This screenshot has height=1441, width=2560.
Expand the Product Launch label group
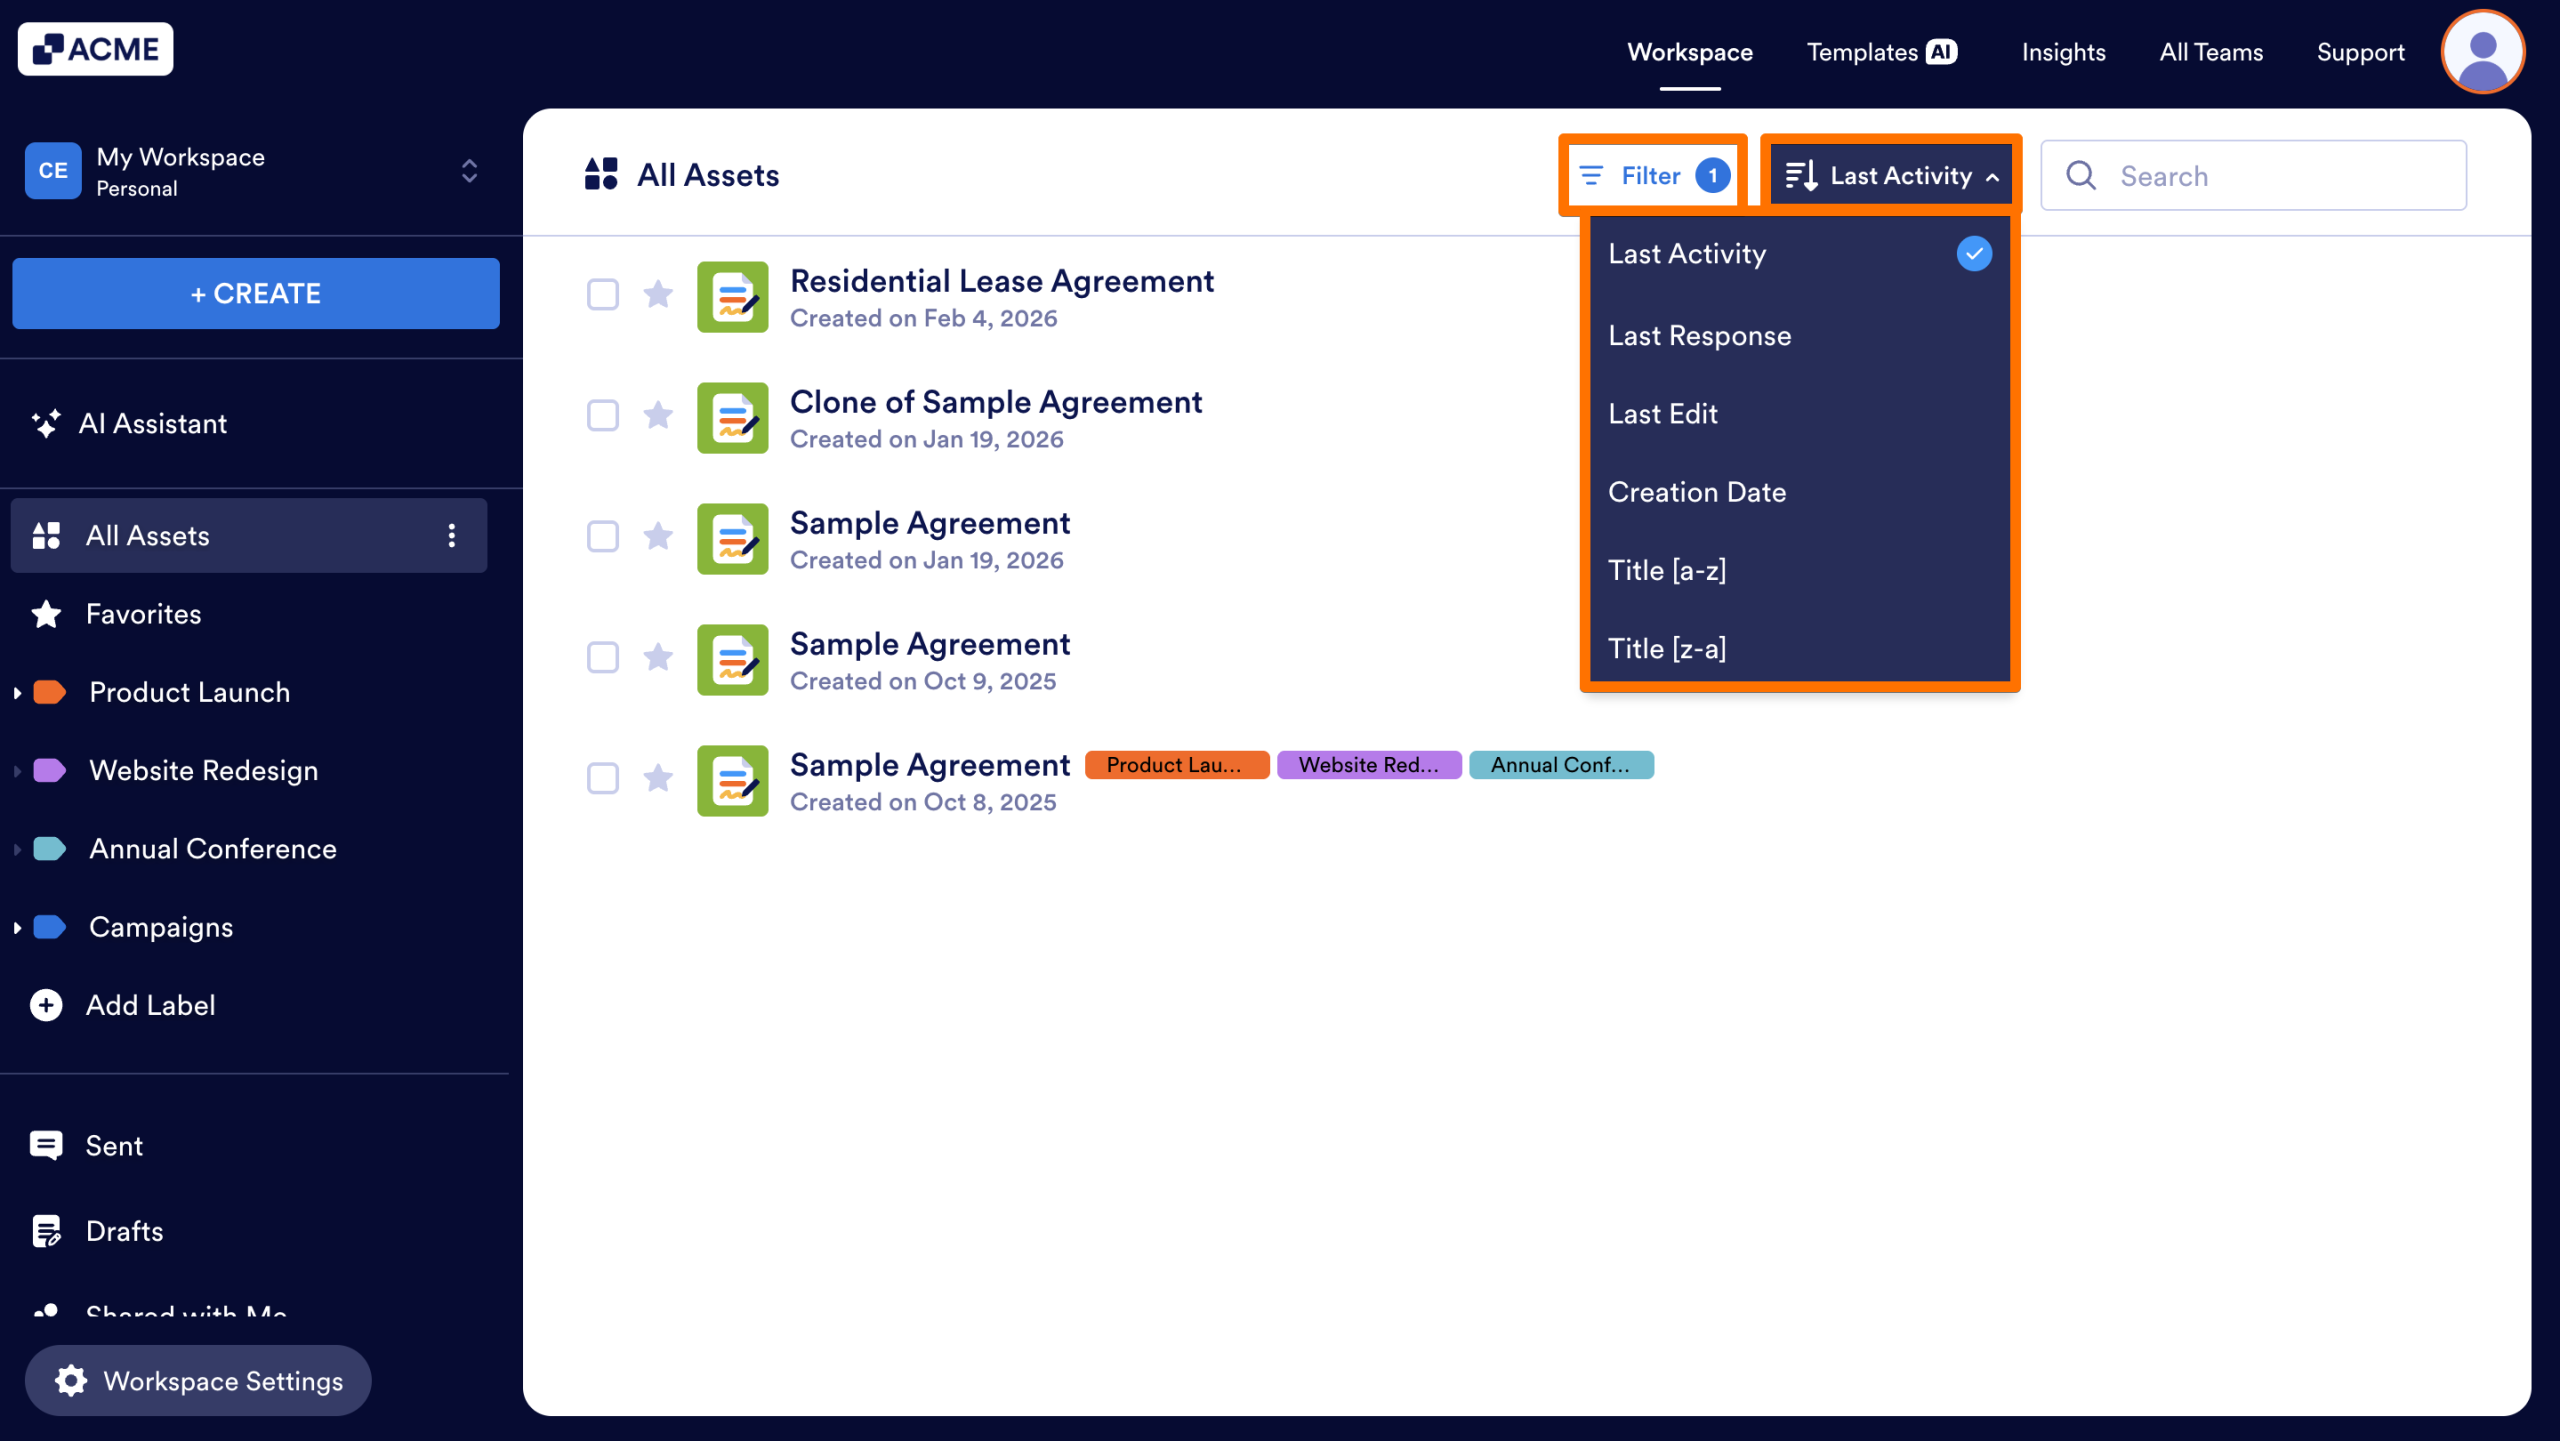[x=17, y=692]
